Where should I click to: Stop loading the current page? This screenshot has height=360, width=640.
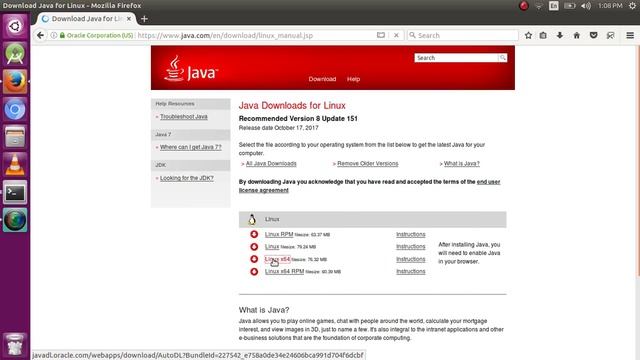coord(396,36)
